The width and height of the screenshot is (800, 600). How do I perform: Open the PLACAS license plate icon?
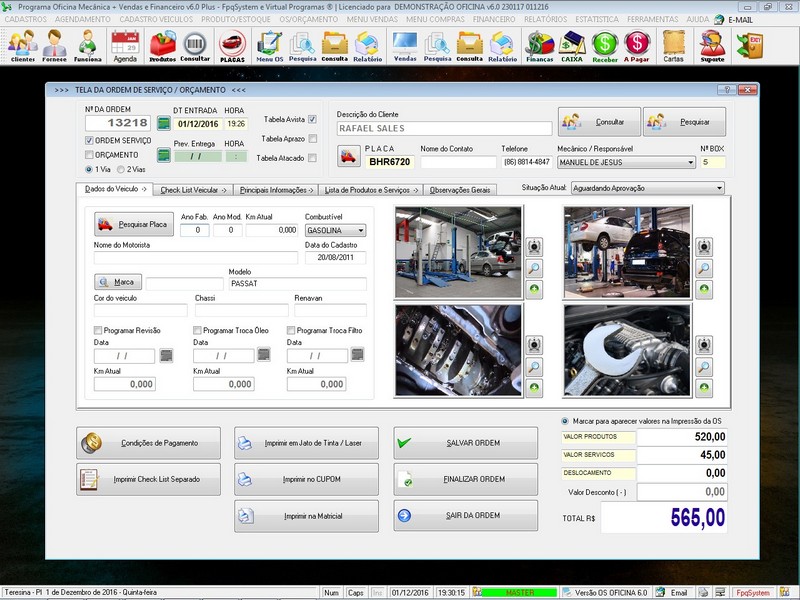click(x=232, y=44)
